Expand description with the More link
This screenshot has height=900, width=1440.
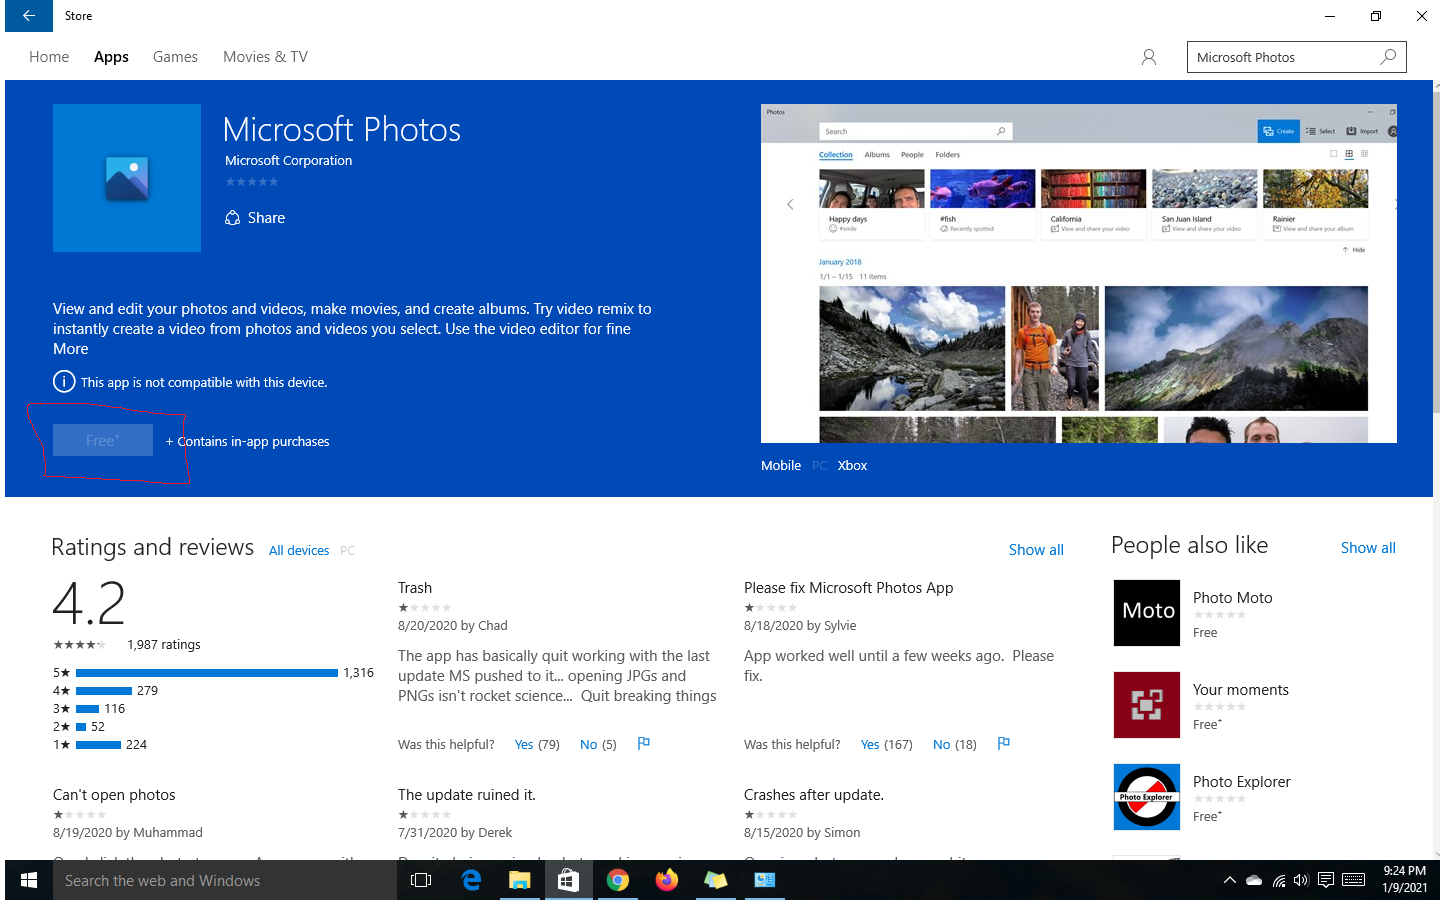click(x=70, y=349)
